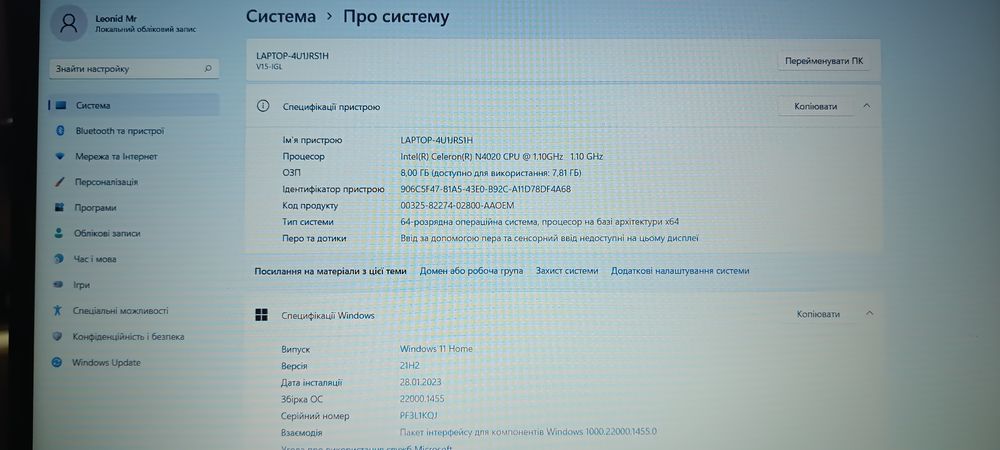Click the Перейменувати ПК button
Screen dimensions: 1000x450
tap(824, 61)
